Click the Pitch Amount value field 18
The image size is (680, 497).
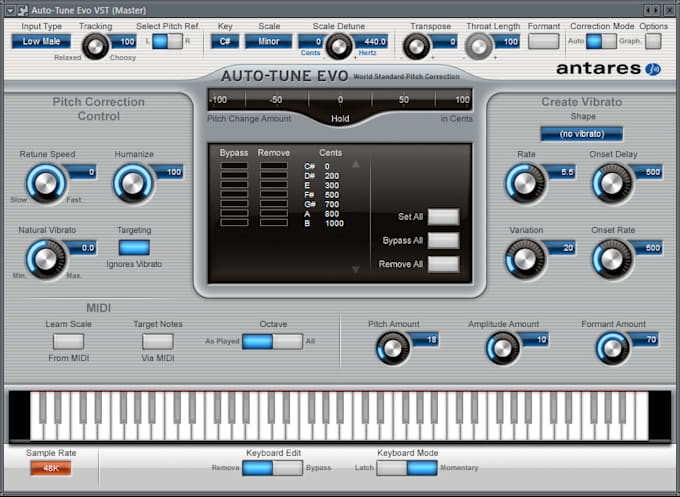point(425,340)
